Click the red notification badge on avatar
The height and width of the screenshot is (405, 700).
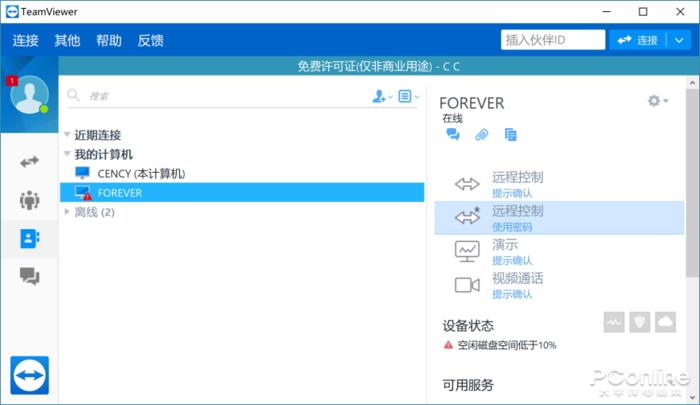click(x=12, y=81)
